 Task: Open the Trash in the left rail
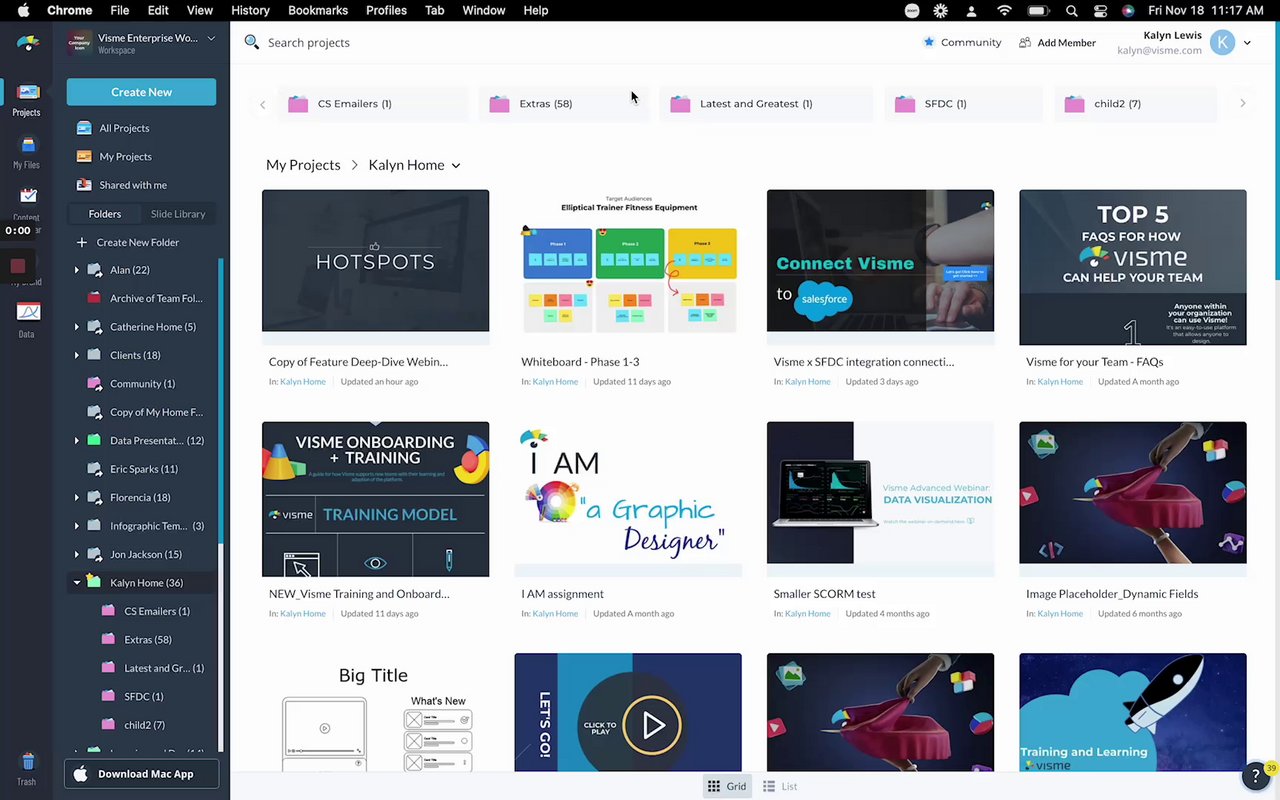pos(27,769)
